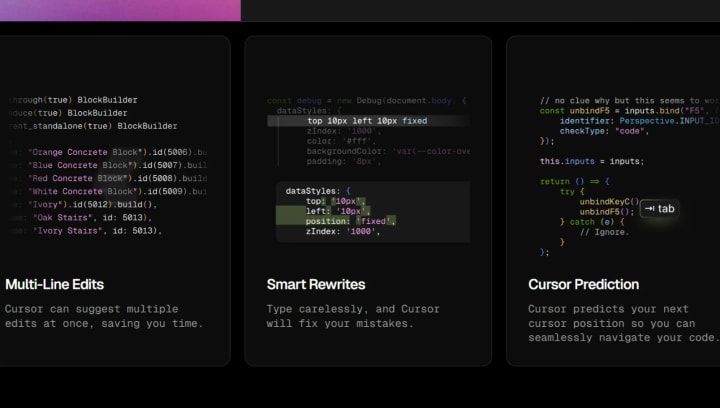Click 'Cursor can suggest multiple edits' description
The width and height of the screenshot is (720, 408).
click(104, 316)
